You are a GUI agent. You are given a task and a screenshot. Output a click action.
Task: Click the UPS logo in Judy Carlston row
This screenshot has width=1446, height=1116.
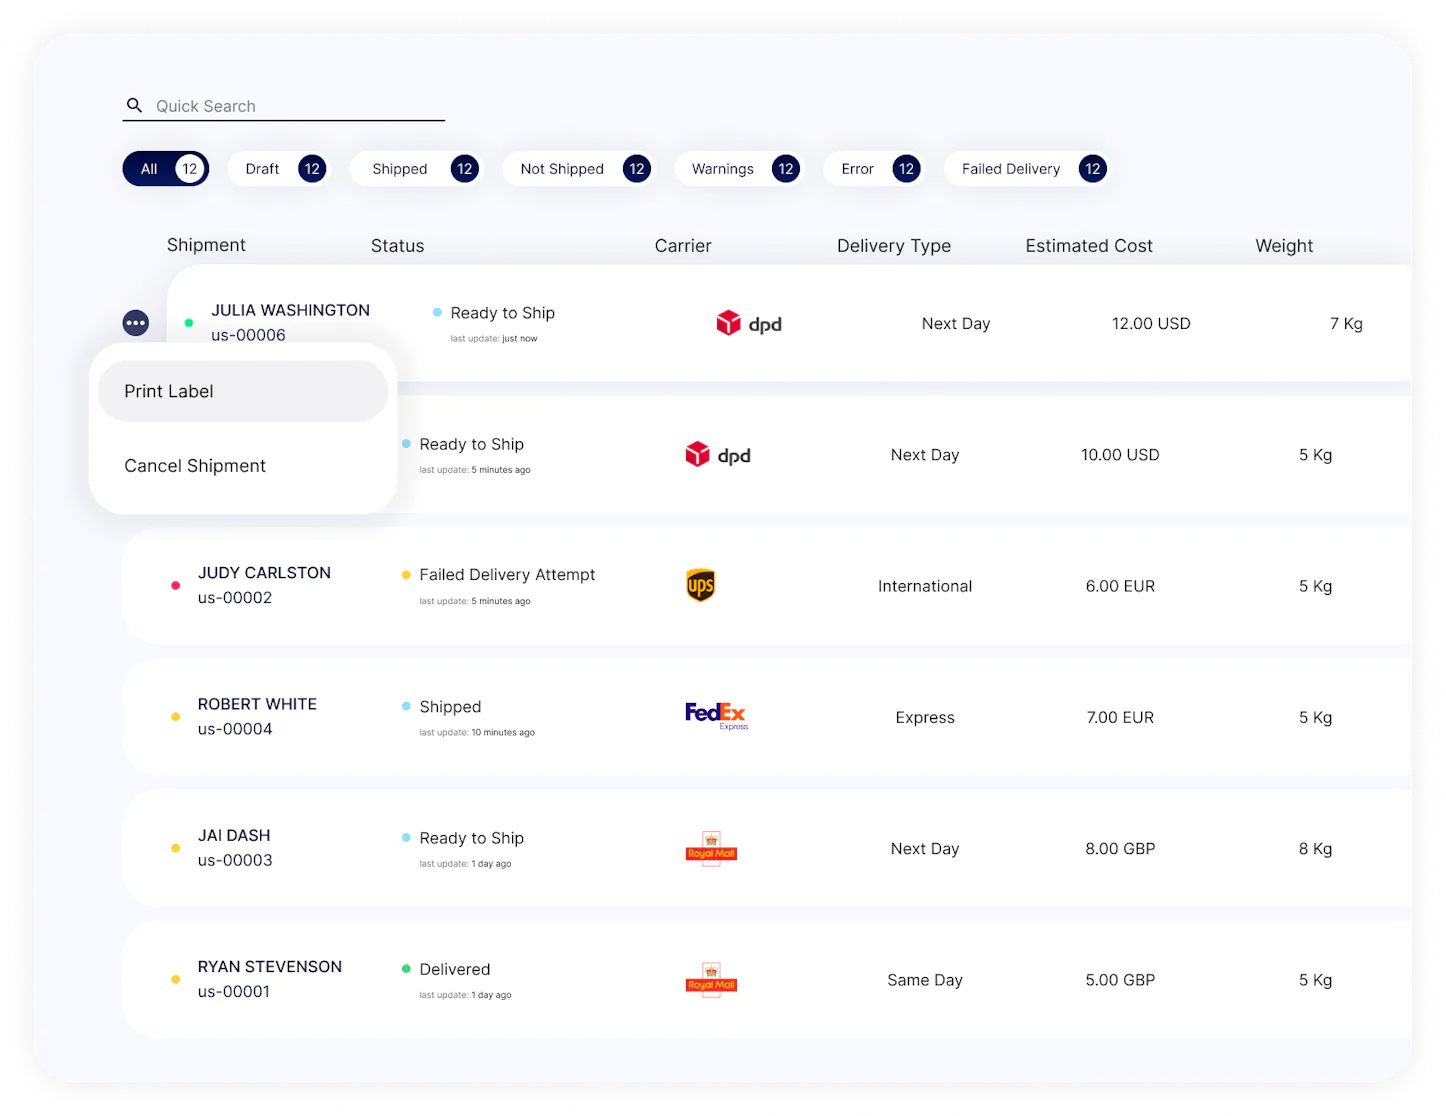tap(701, 585)
